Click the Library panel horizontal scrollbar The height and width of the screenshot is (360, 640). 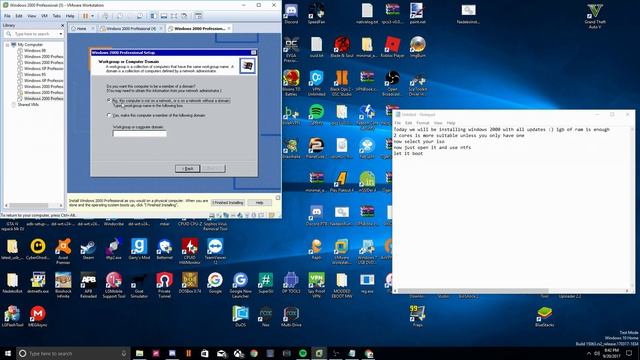(x=34, y=205)
